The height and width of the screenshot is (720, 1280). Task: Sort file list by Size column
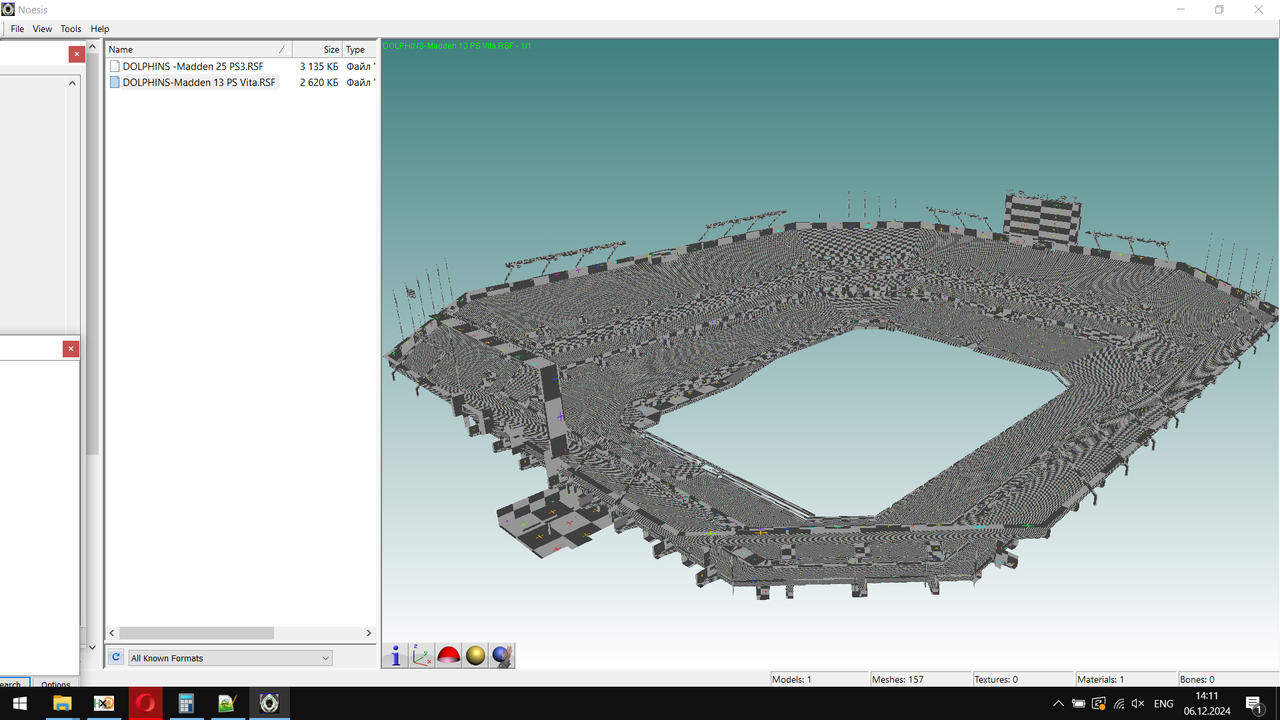pyautogui.click(x=317, y=49)
